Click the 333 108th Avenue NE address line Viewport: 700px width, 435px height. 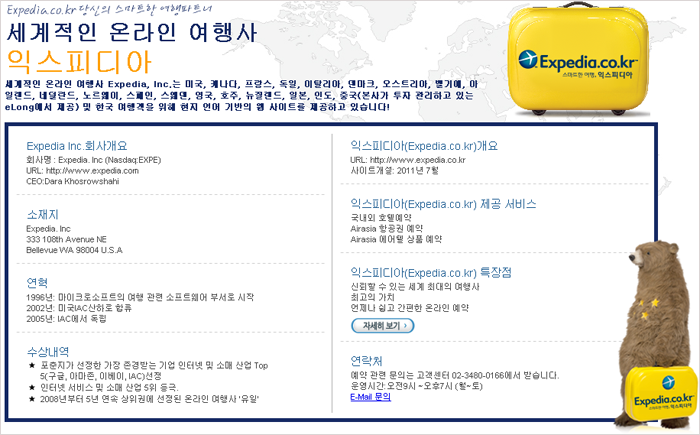(67, 239)
